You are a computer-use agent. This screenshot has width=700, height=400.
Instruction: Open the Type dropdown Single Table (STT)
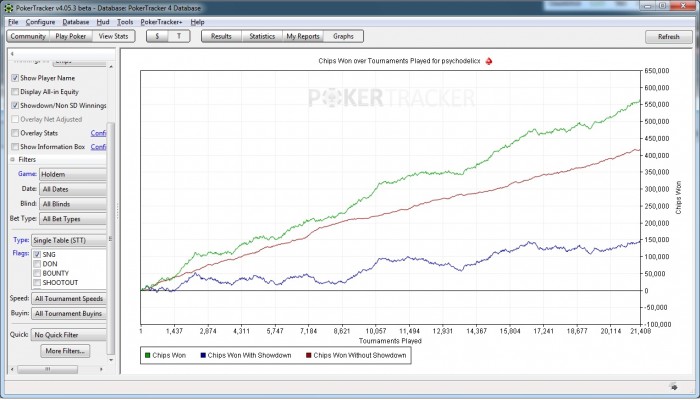point(69,240)
